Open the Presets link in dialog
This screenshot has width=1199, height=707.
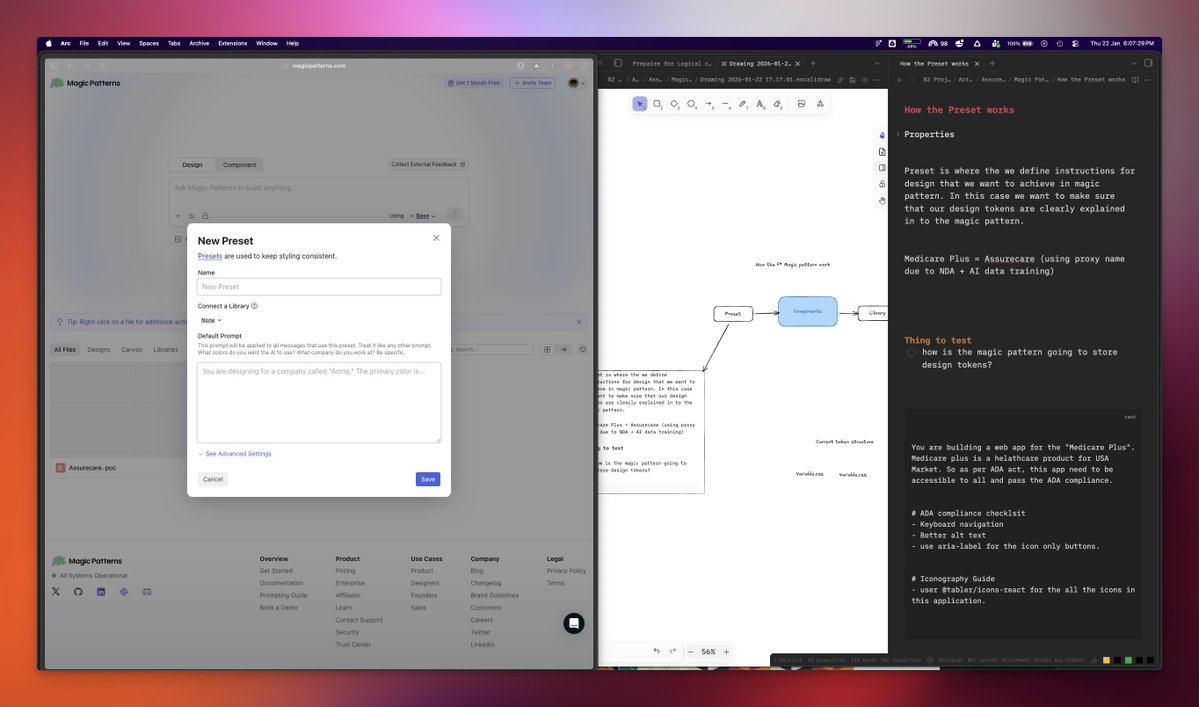tap(210, 256)
